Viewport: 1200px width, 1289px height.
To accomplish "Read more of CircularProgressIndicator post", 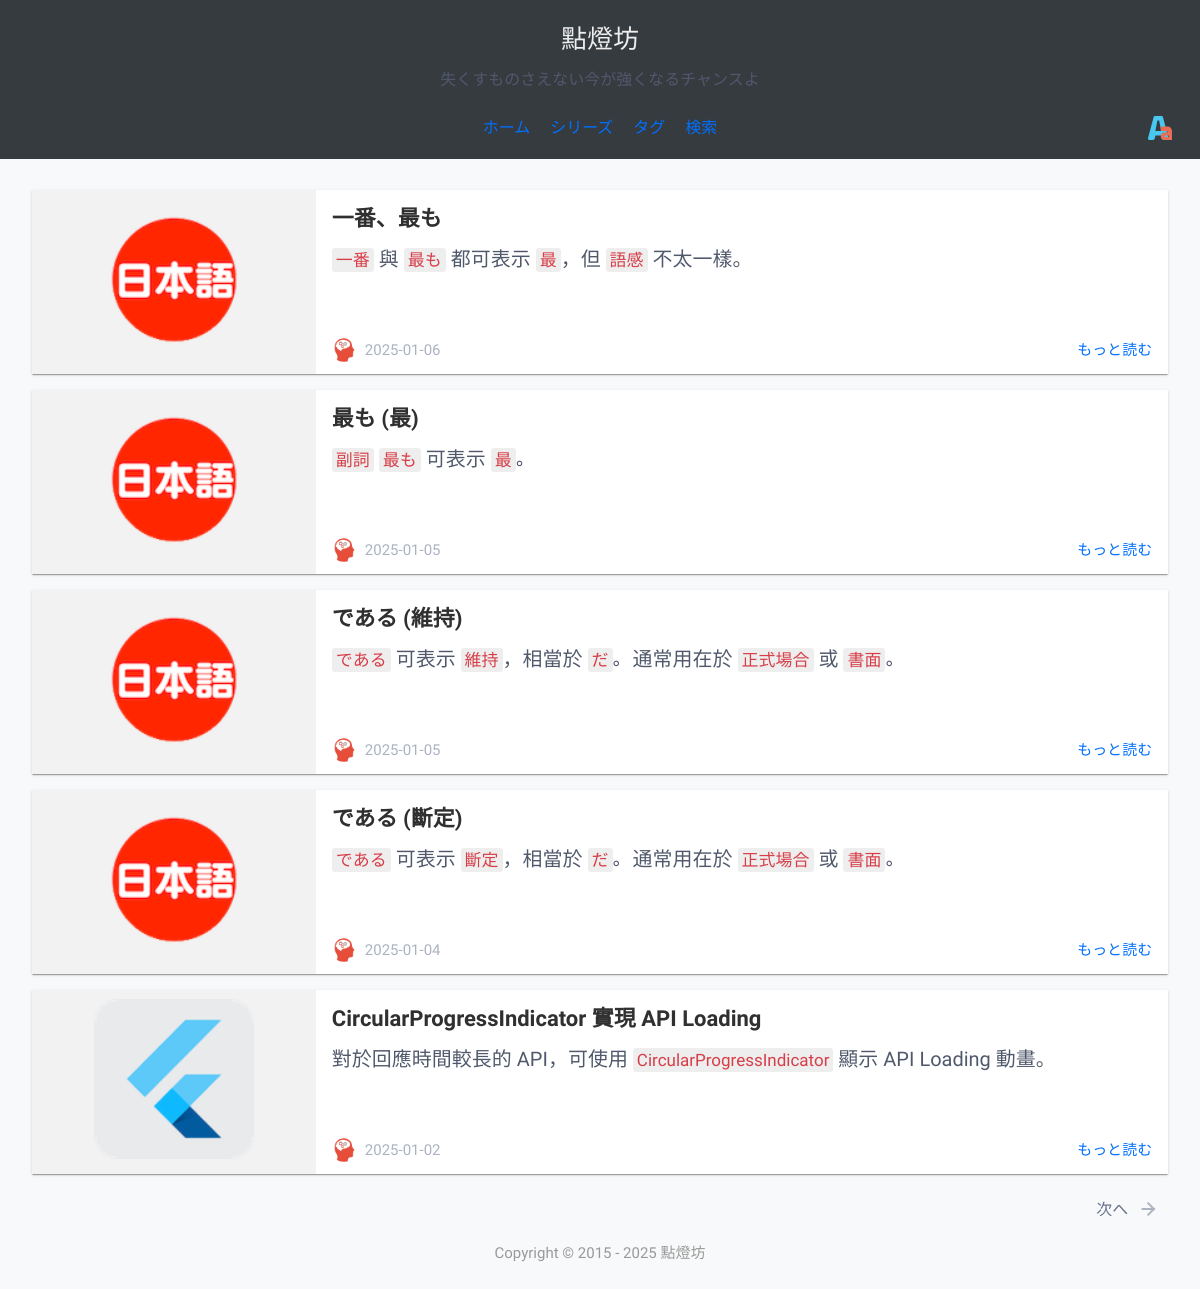I will coord(1114,1150).
